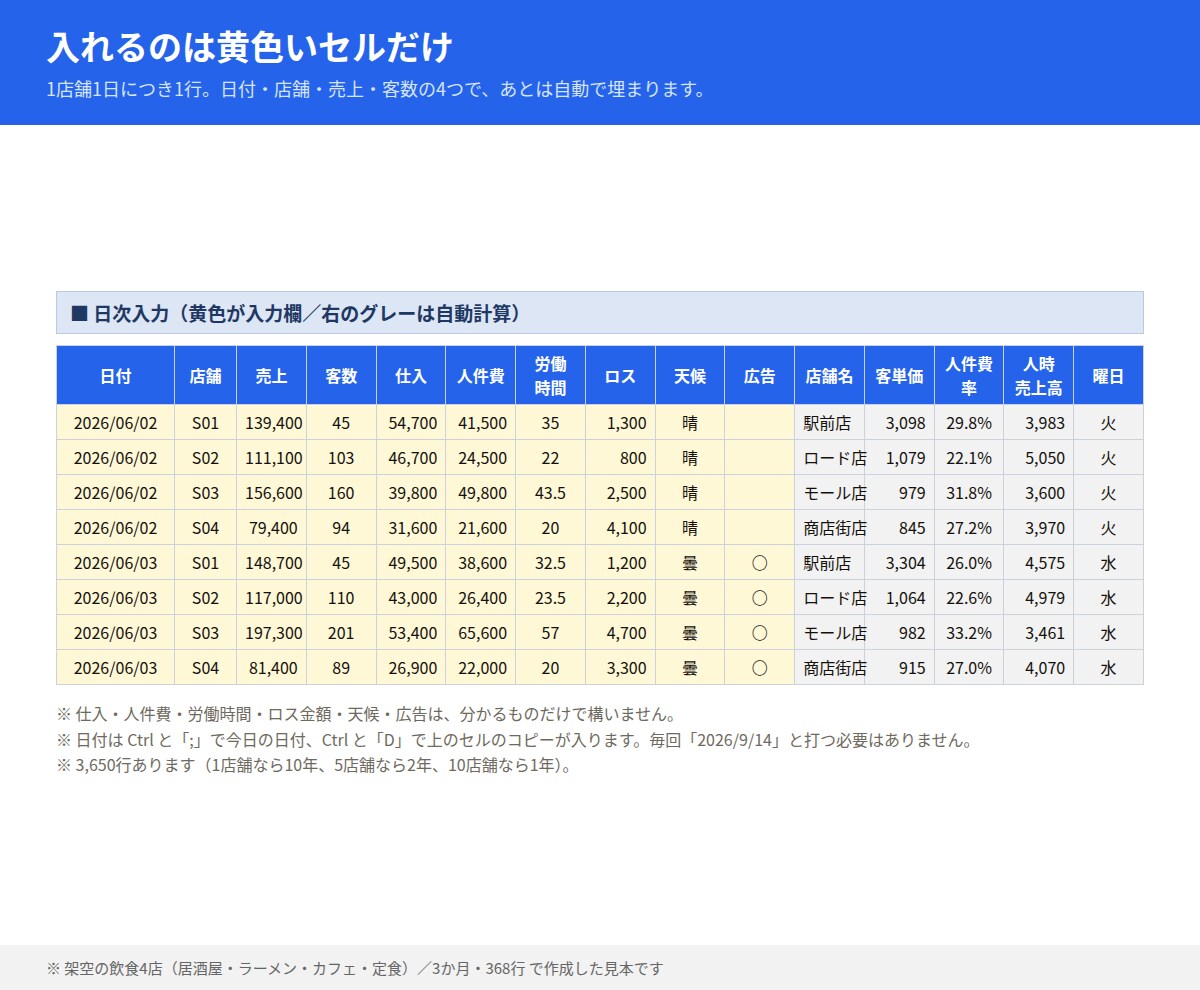Click the 客単価 column header
The height and width of the screenshot is (990, 1200).
899,376
